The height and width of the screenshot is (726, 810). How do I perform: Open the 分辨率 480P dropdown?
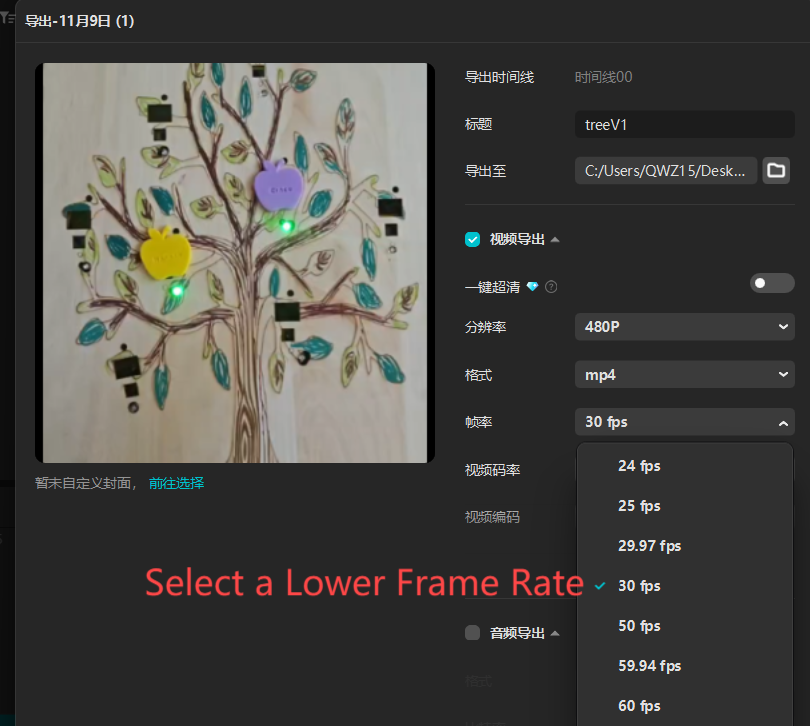(684, 327)
